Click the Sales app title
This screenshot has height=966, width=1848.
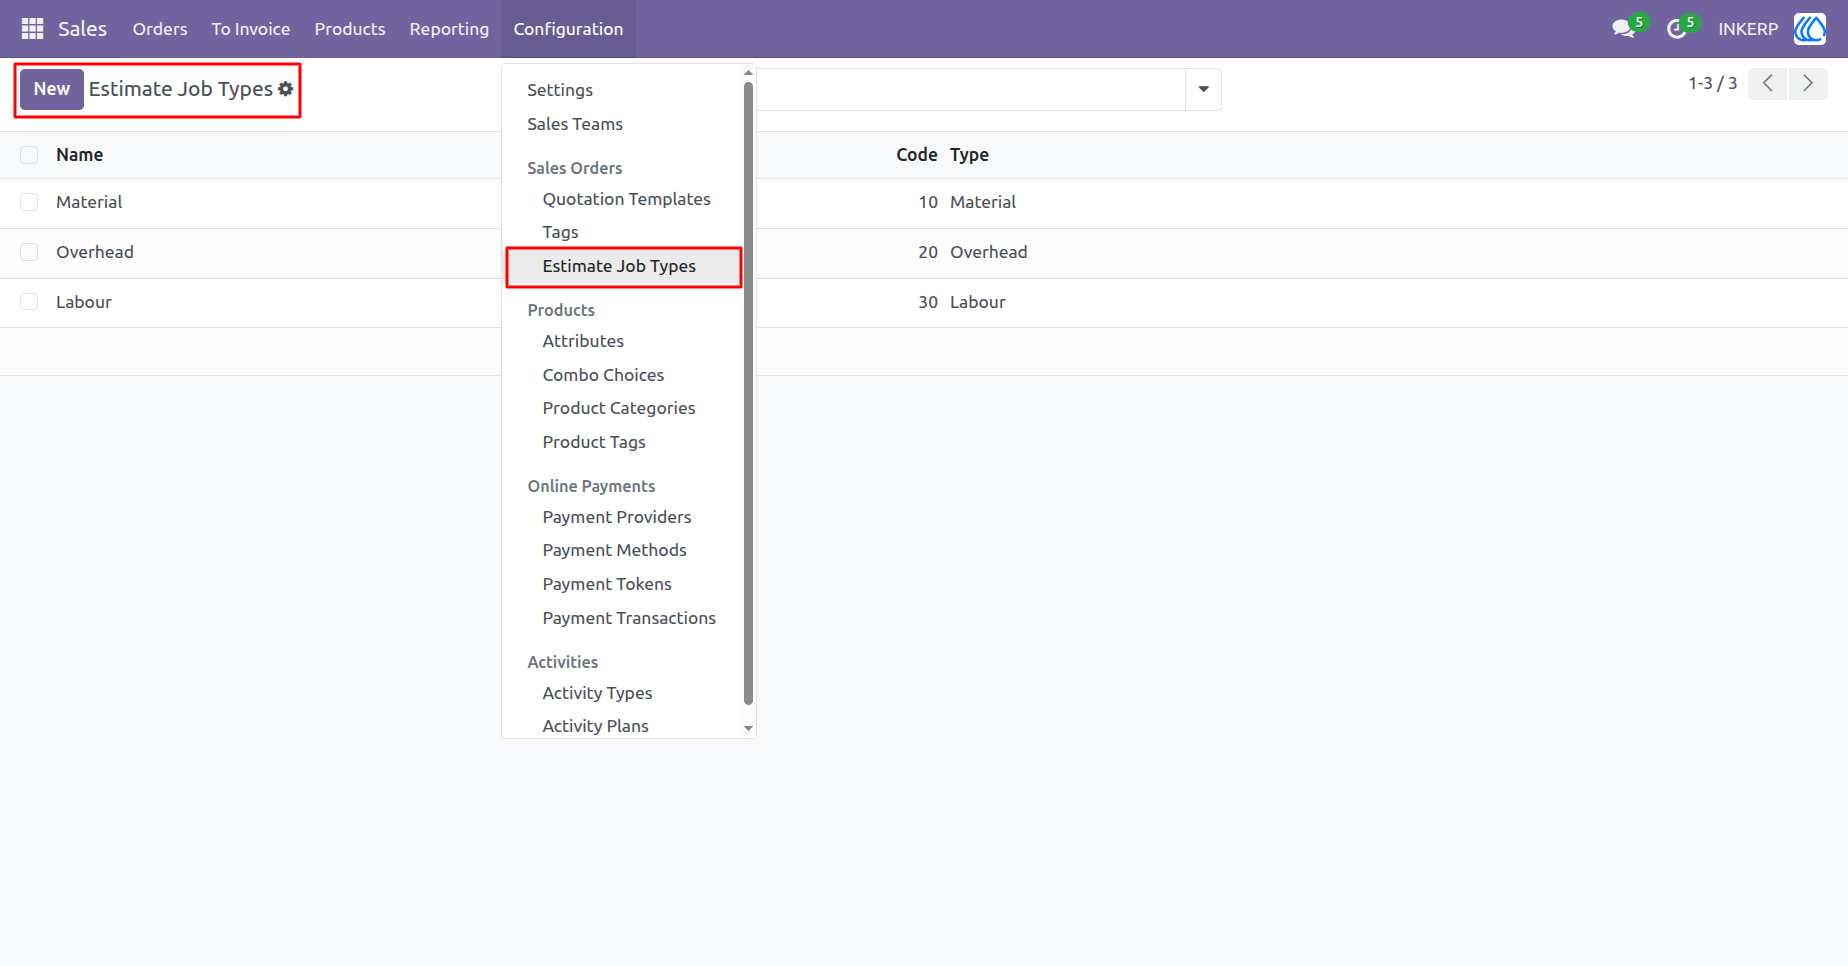(x=82, y=29)
